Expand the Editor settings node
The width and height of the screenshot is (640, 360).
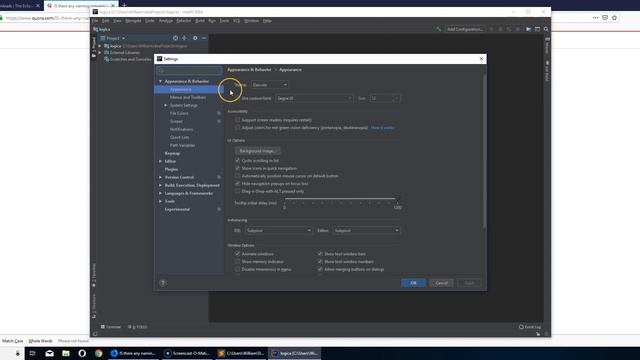(x=160, y=161)
